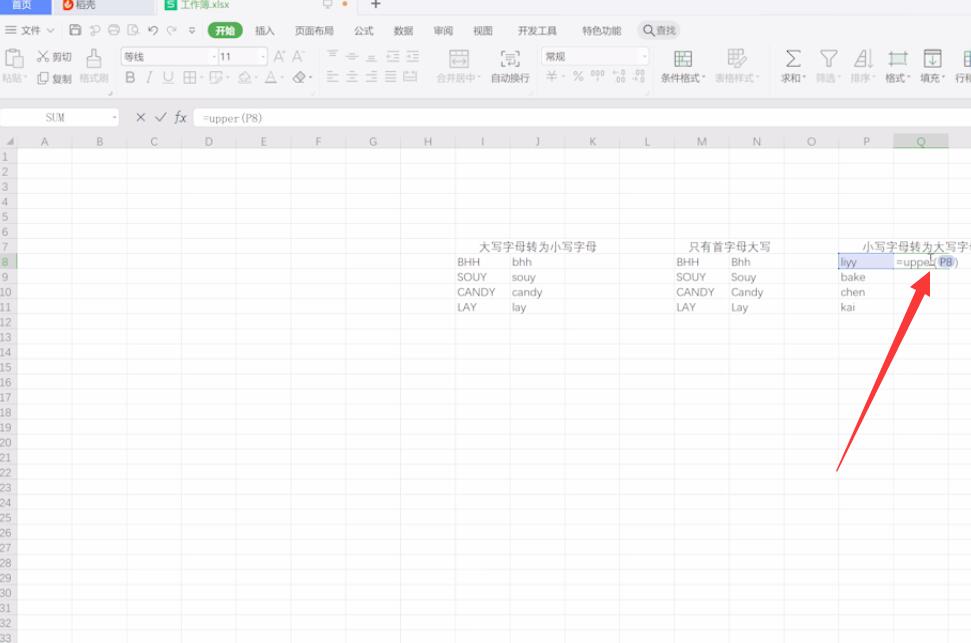Open the 文件 file menu

pos(29,30)
